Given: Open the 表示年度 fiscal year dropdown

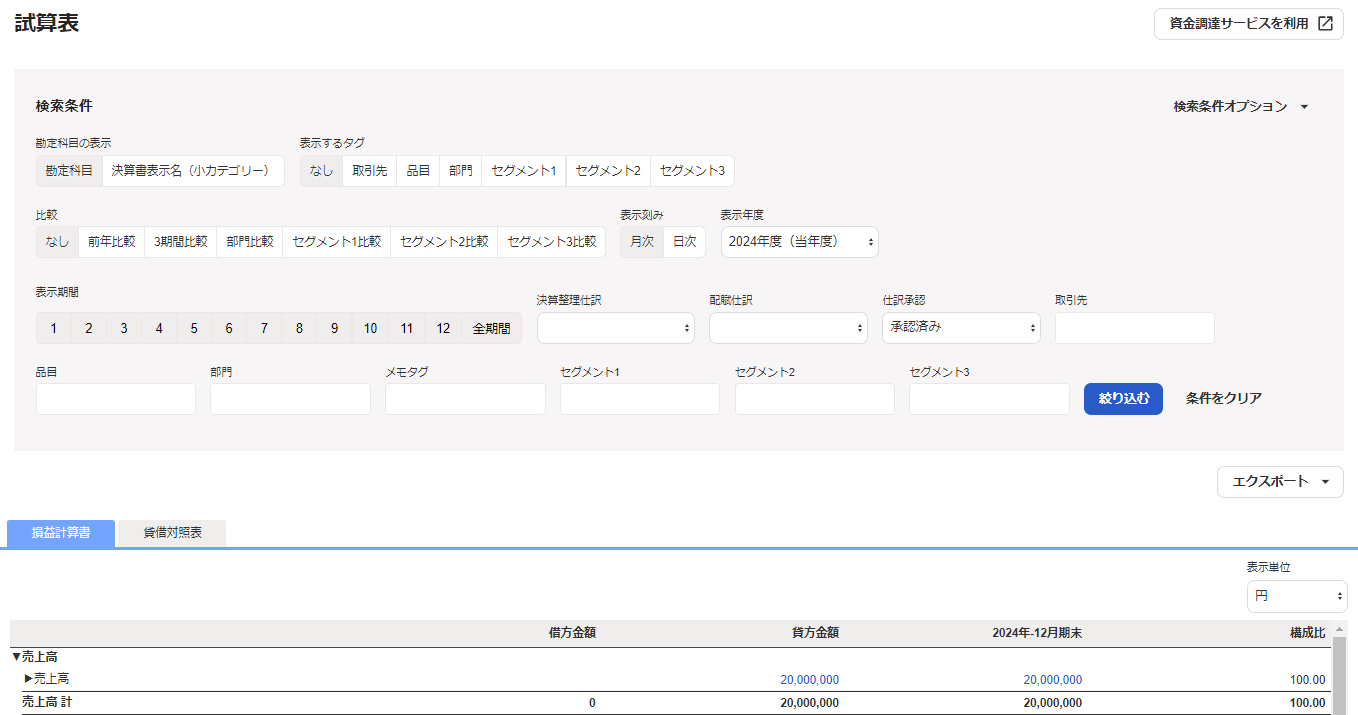Looking at the screenshot, I should click(x=799, y=242).
